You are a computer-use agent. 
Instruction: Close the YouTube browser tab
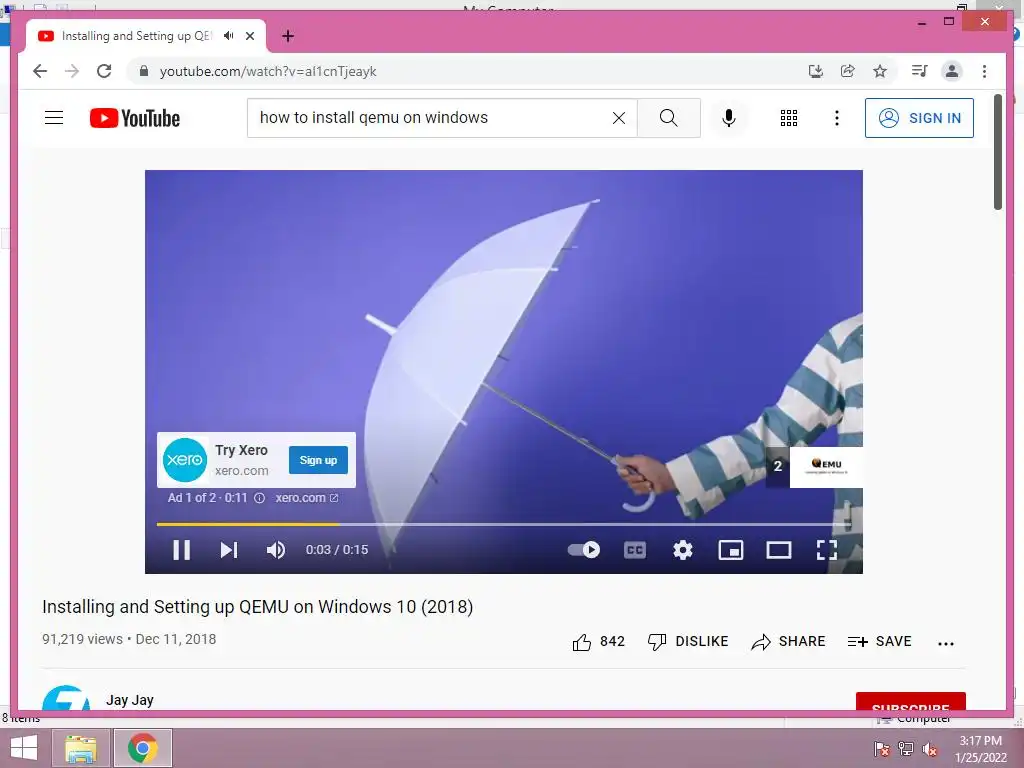click(249, 36)
